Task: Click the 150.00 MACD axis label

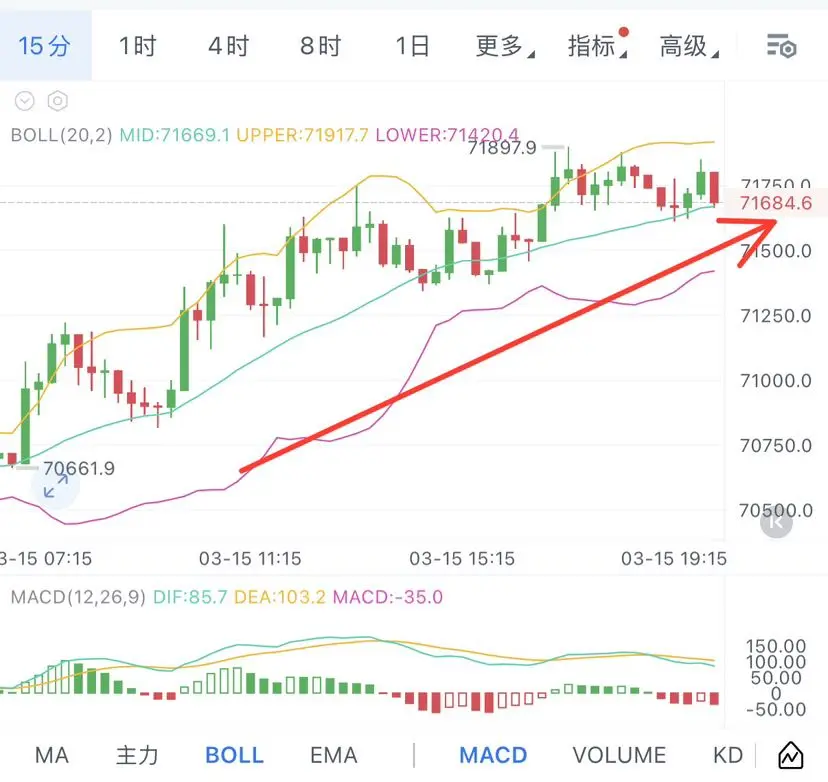Action: (x=776, y=646)
